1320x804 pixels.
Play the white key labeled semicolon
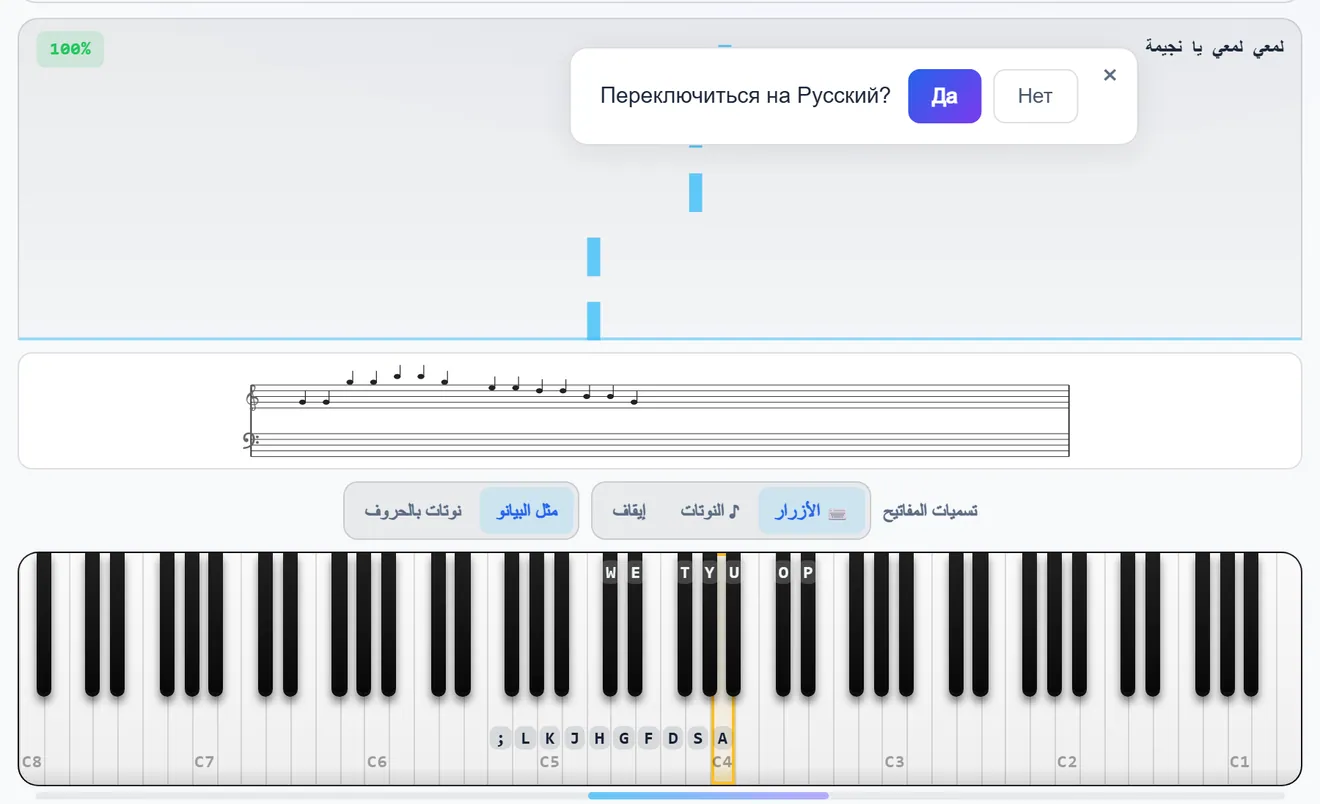tap(501, 740)
